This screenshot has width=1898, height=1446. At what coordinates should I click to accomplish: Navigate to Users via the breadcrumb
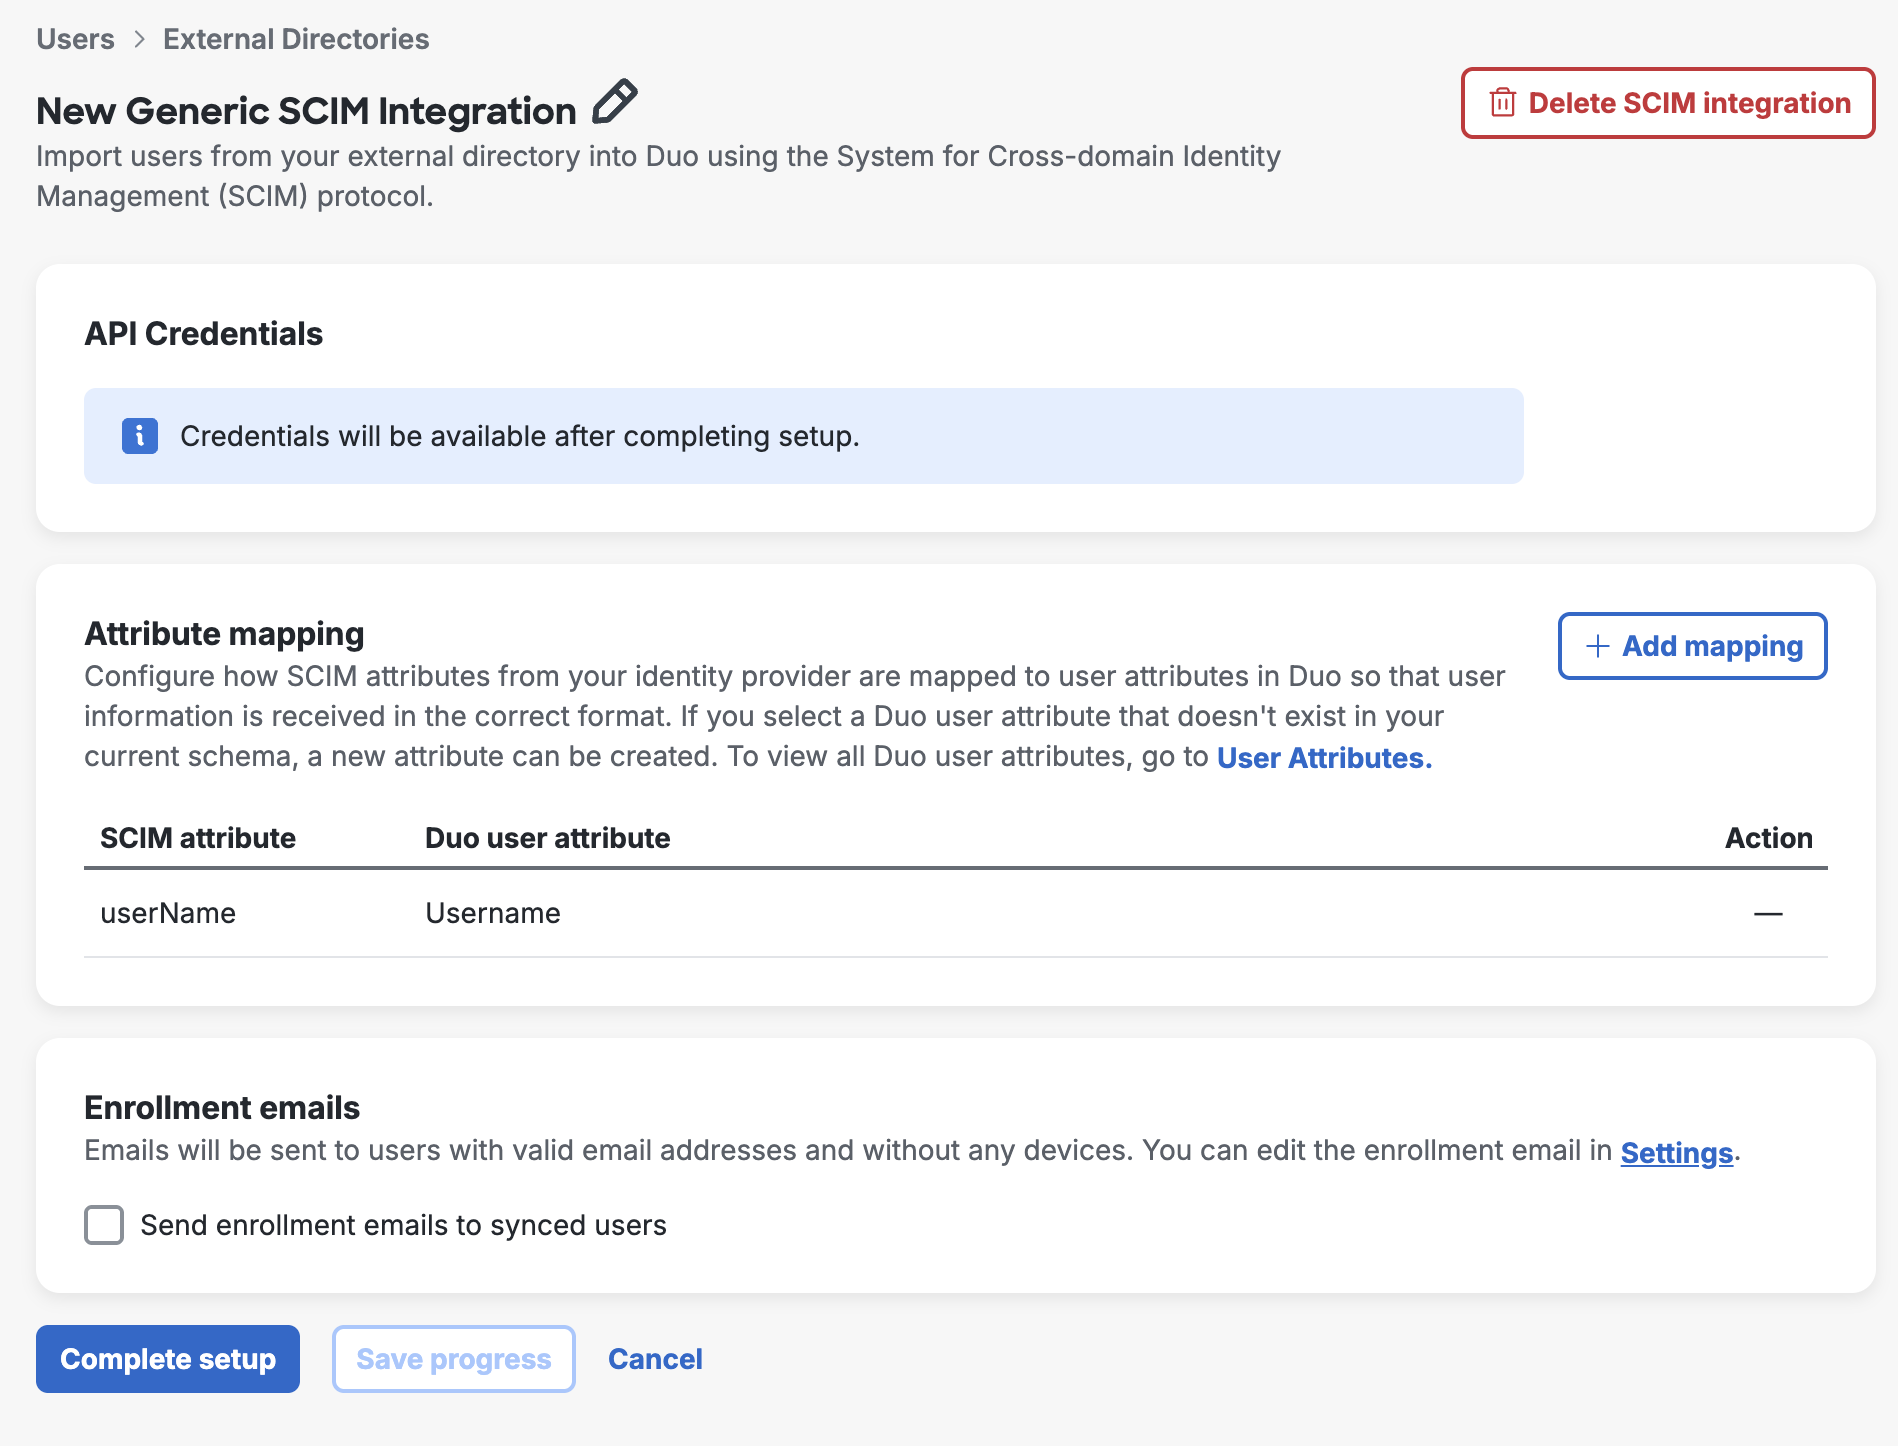tap(75, 38)
